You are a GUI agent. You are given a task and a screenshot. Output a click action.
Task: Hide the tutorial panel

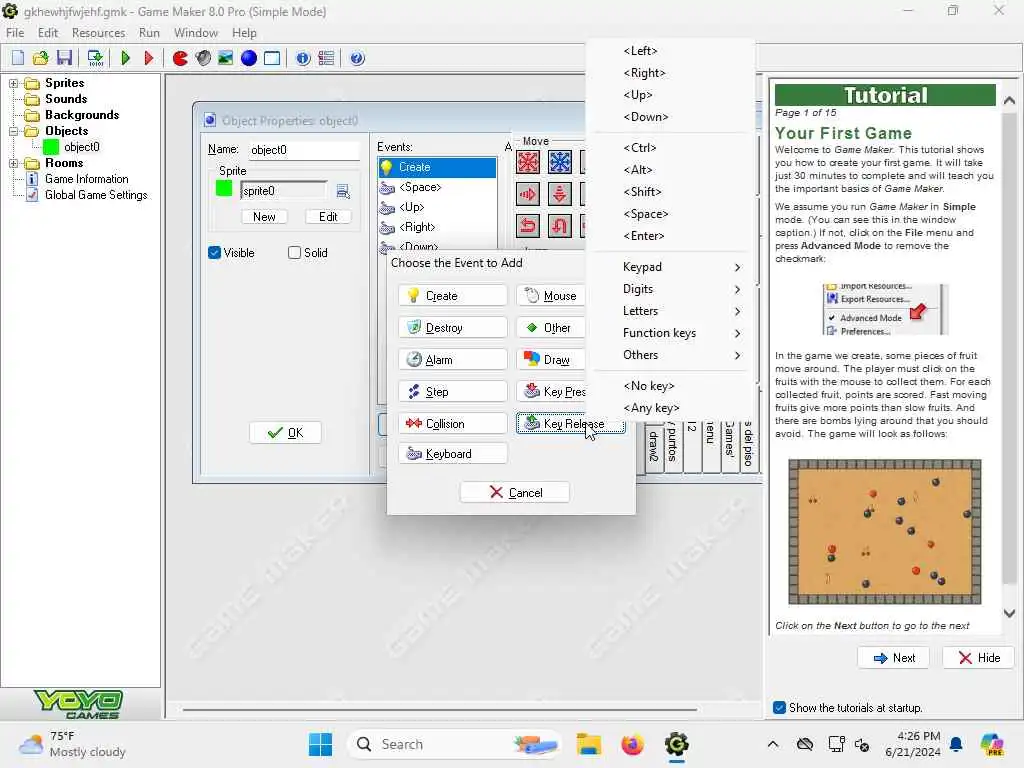coord(978,658)
